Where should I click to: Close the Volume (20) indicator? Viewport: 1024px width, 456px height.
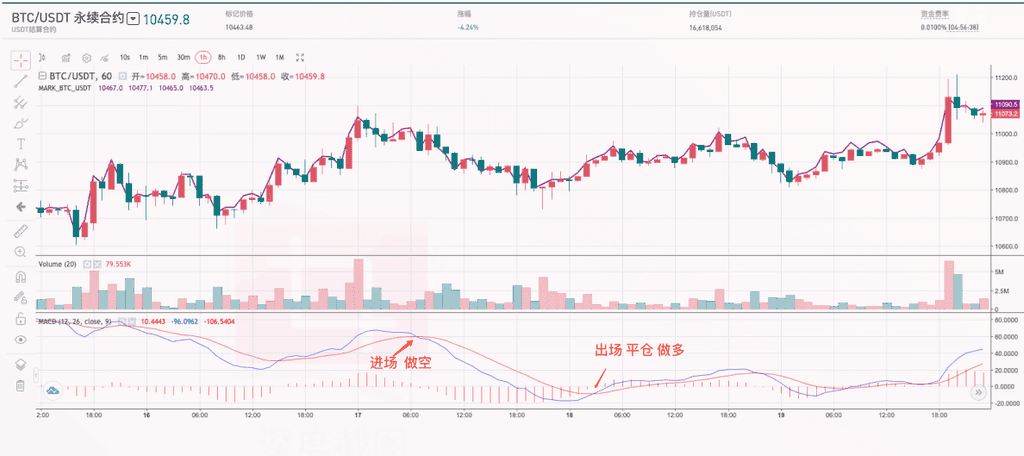click(98, 264)
